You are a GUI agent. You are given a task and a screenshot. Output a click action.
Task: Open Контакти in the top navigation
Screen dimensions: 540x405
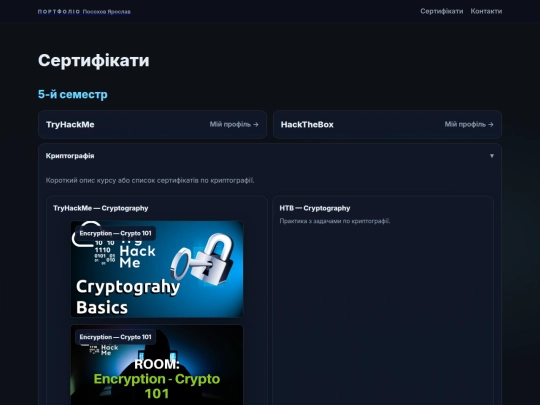(x=486, y=11)
